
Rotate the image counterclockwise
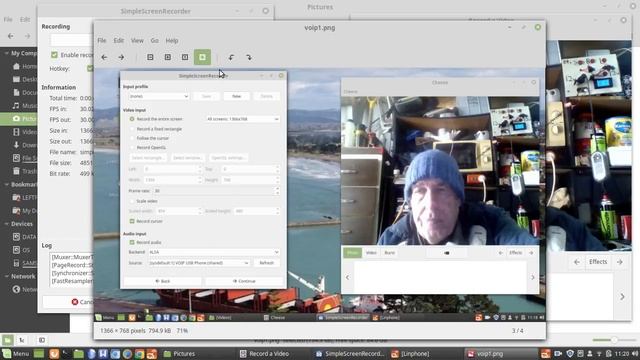(231, 58)
